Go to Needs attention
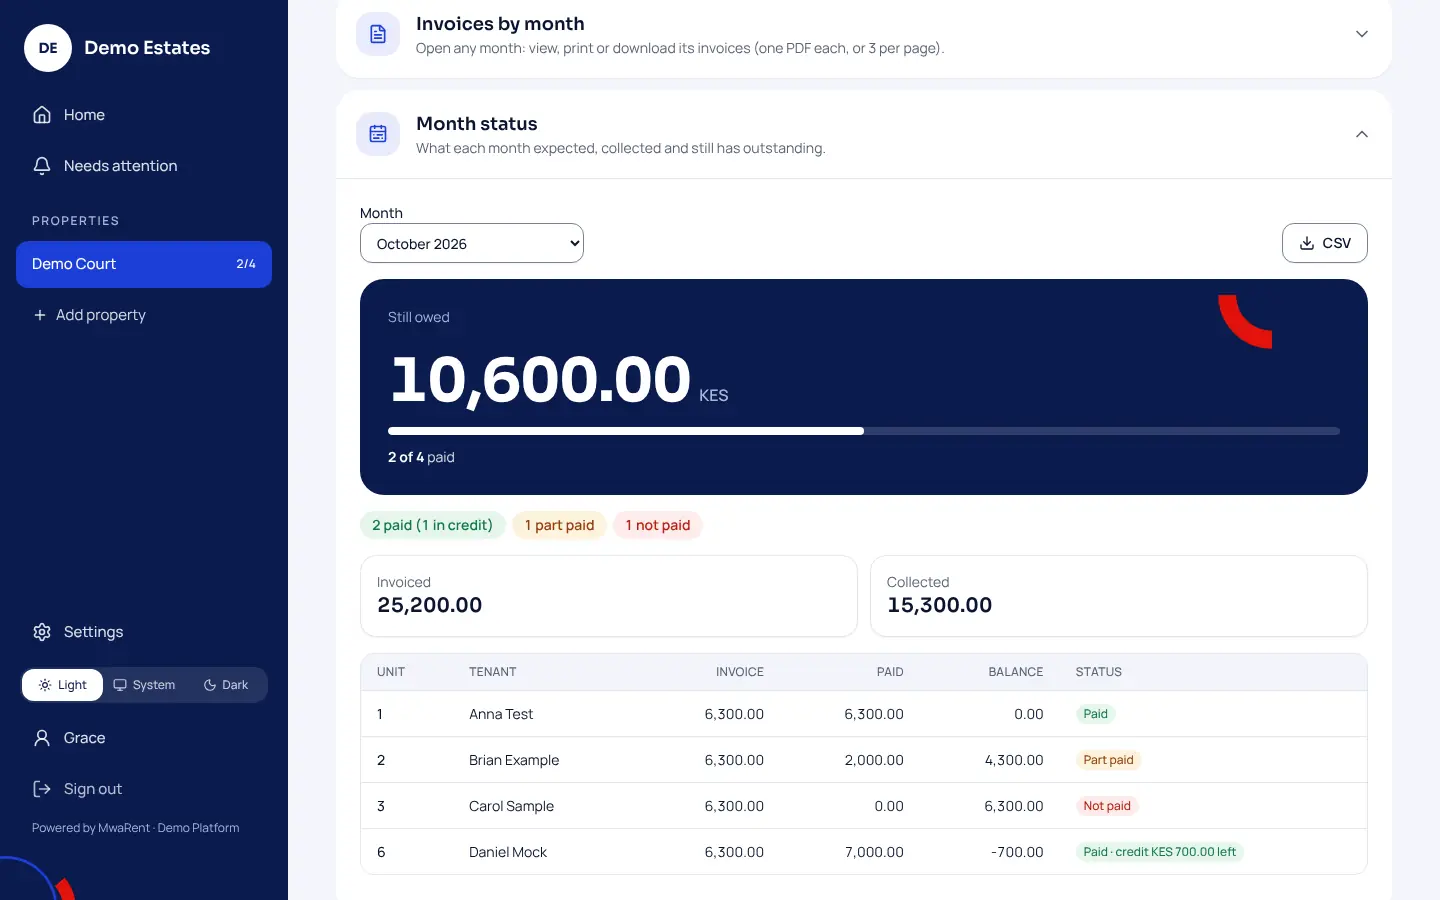 click(x=144, y=166)
